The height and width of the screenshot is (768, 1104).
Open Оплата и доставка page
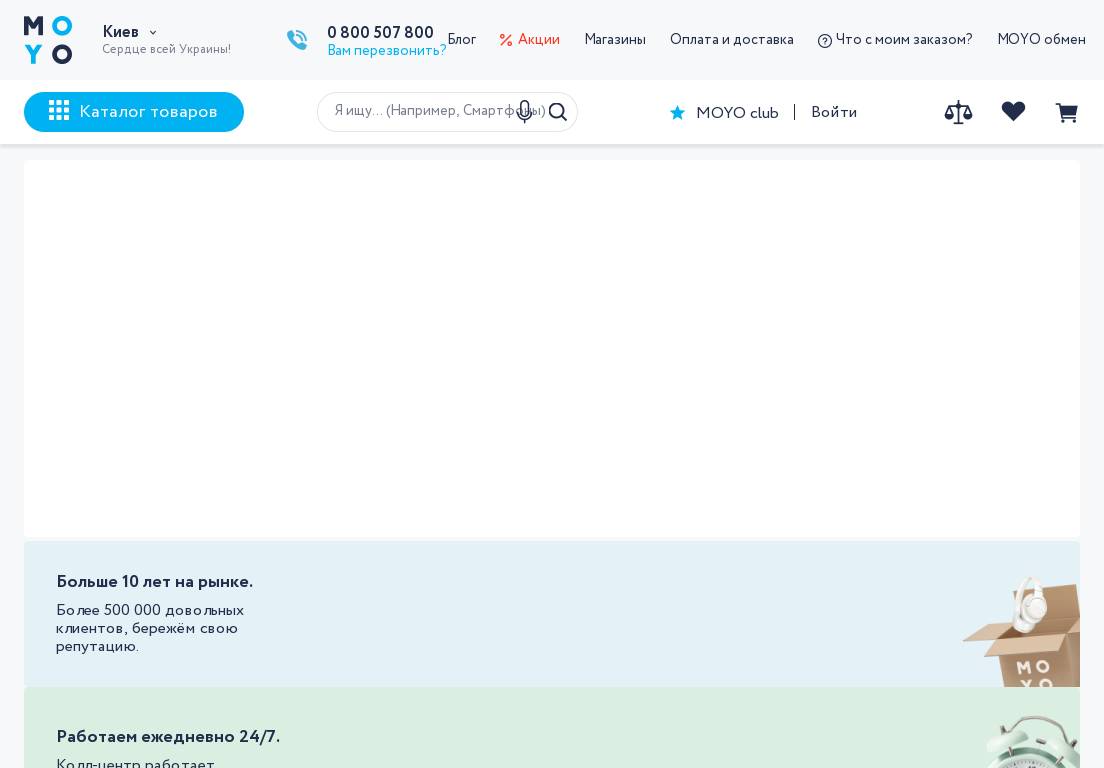732,40
